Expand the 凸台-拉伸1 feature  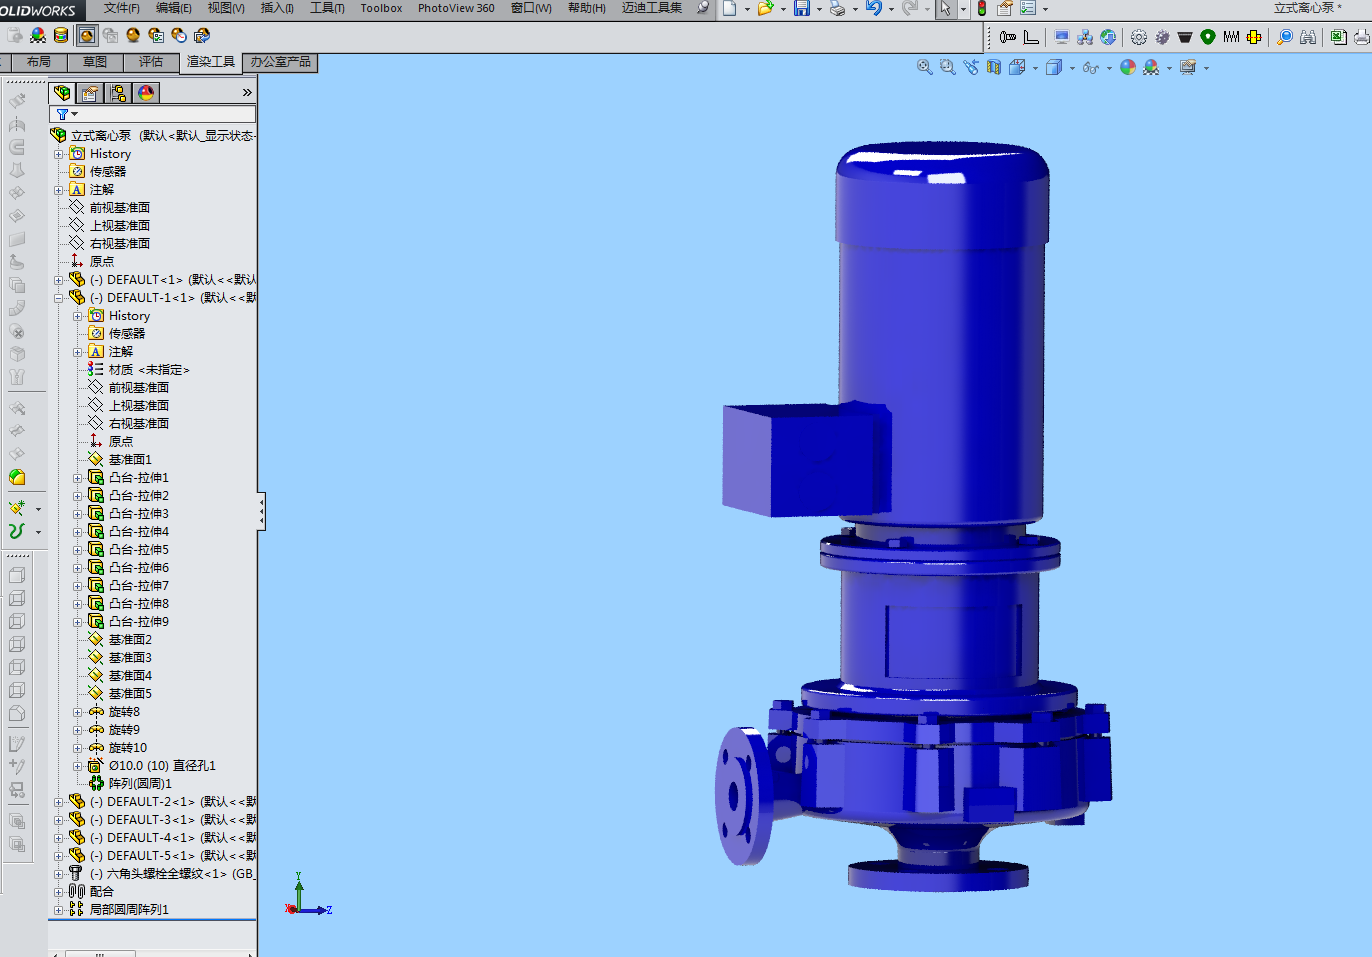pos(78,478)
